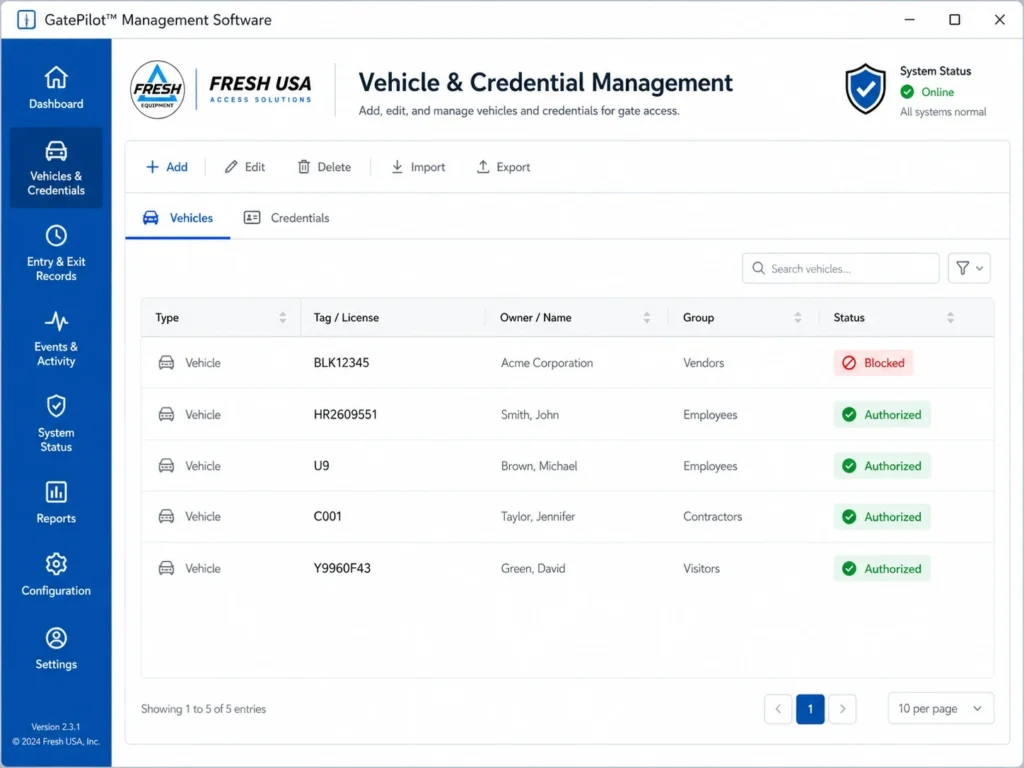Select tag U9
This screenshot has width=1024, height=768.
pos(321,466)
